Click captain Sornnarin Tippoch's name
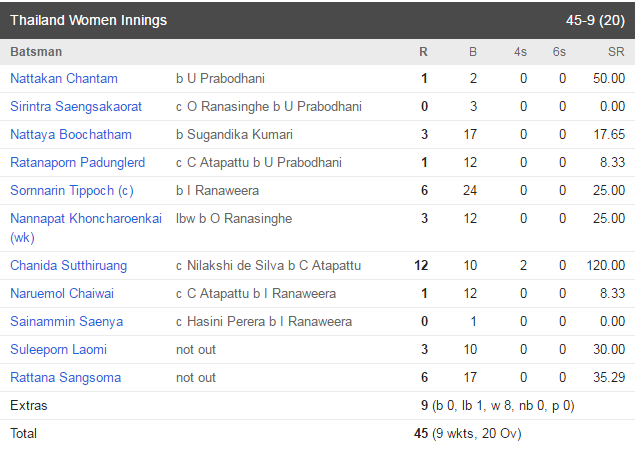The image size is (636, 454). [72, 190]
